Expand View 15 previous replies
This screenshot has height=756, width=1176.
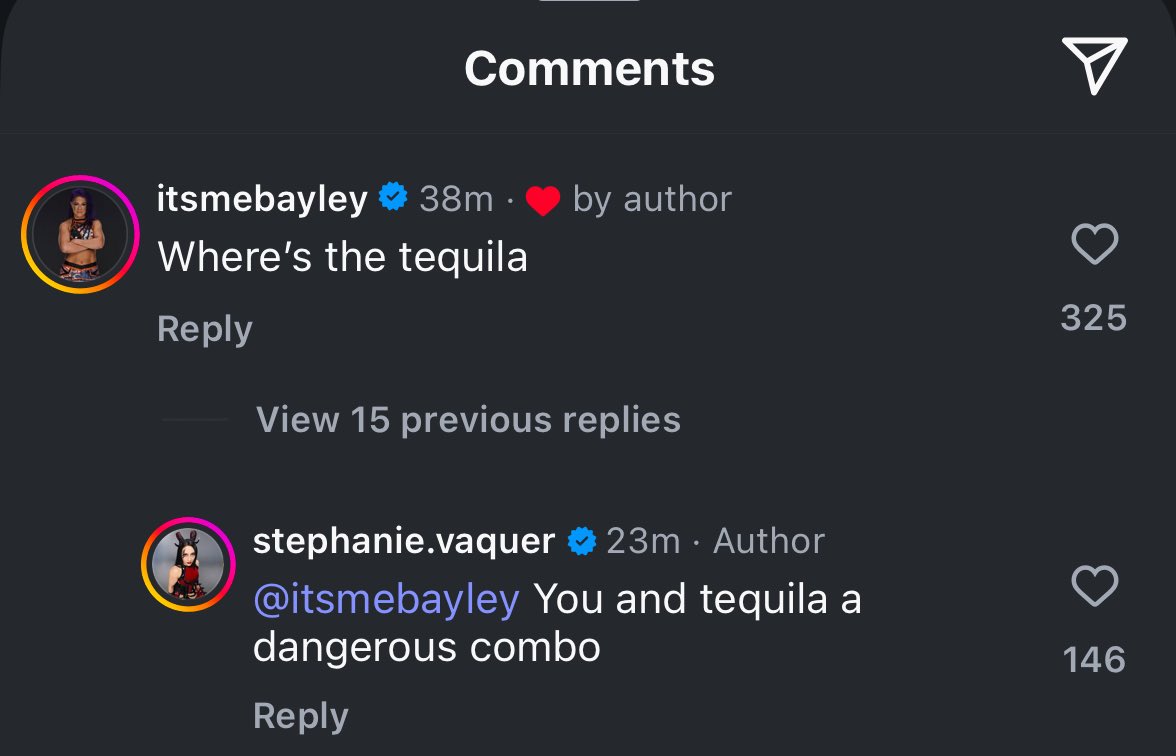pyautogui.click(x=468, y=420)
